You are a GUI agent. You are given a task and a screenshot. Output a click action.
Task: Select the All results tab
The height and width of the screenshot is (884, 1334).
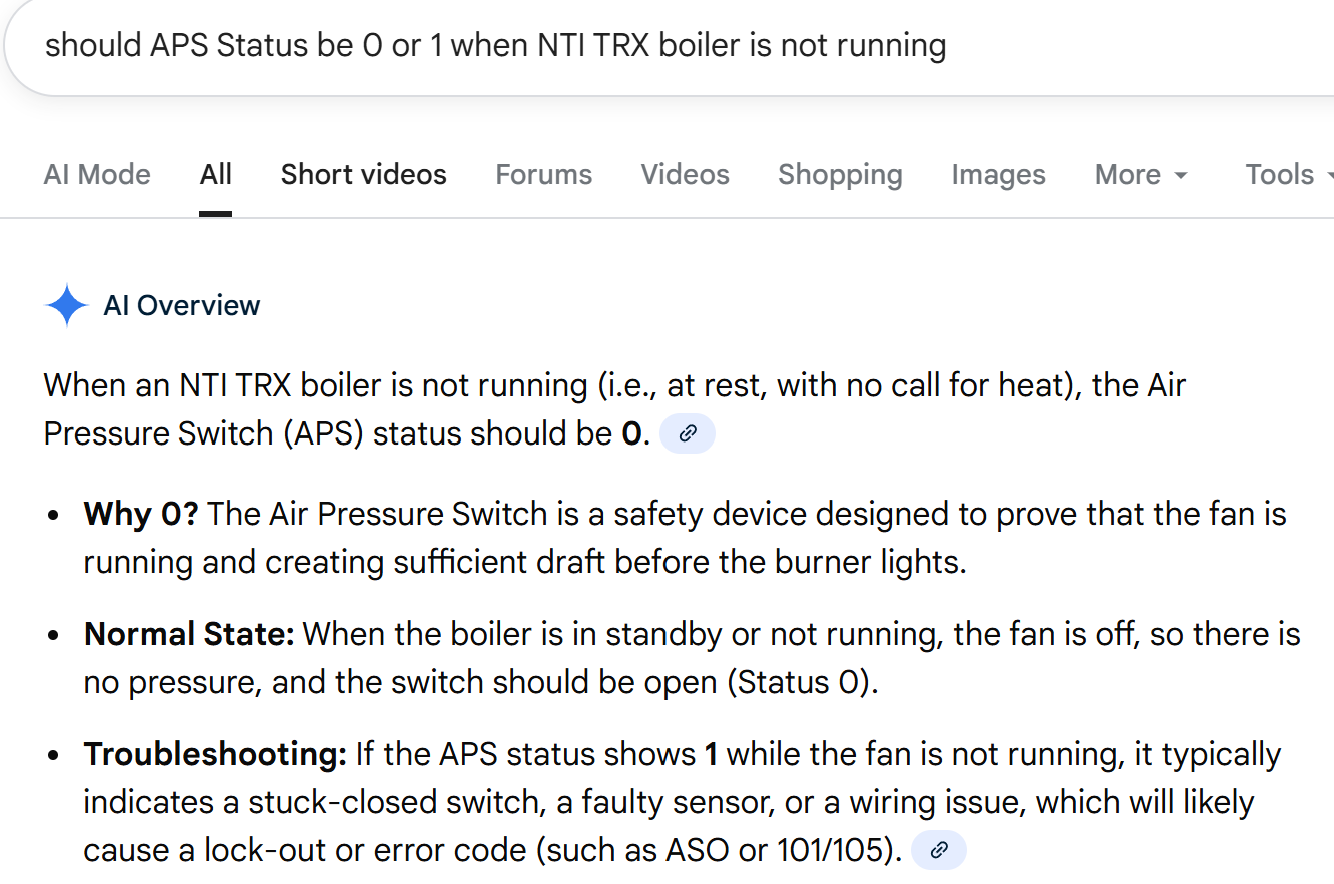(x=215, y=174)
